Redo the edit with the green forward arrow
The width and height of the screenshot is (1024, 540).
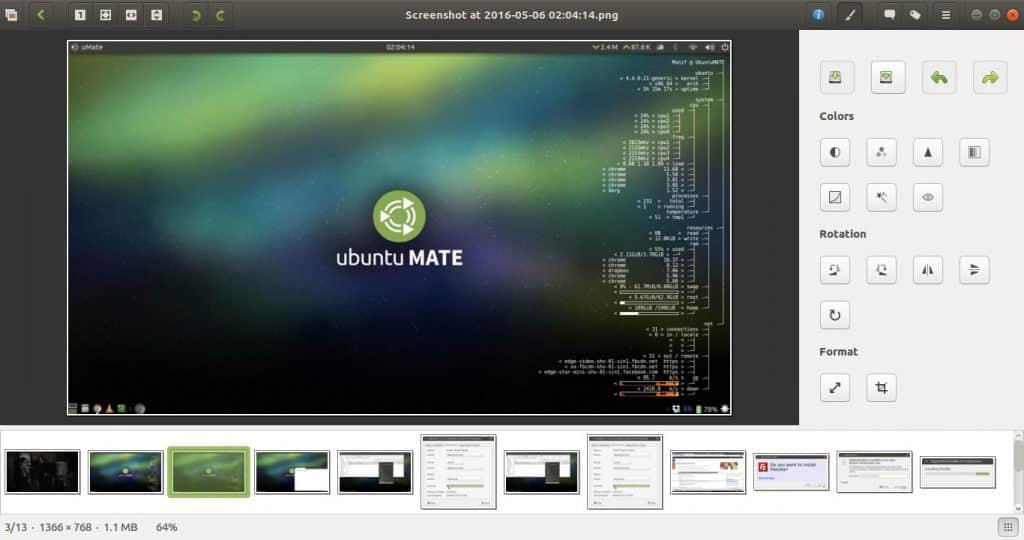click(989, 77)
